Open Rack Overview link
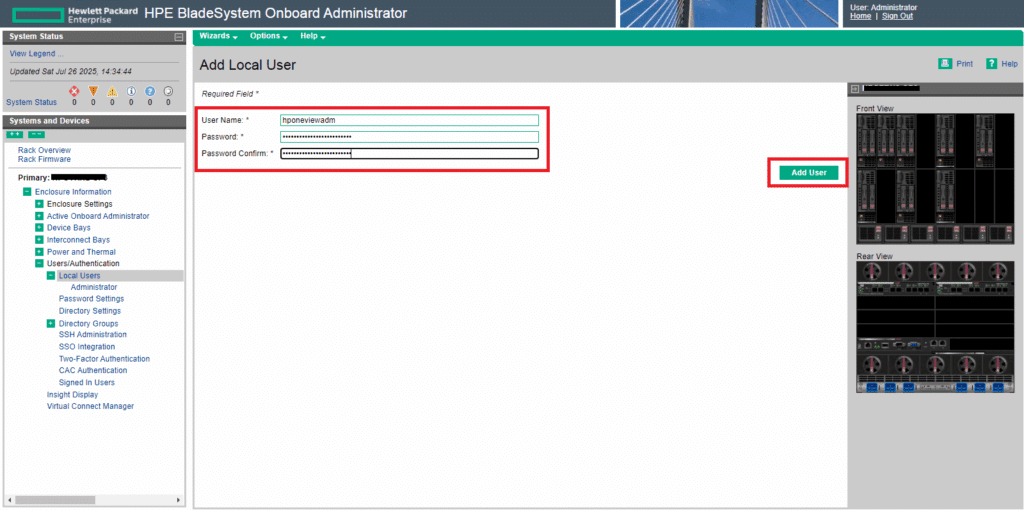This screenshot has width=1024, height=510. point(44,150)
